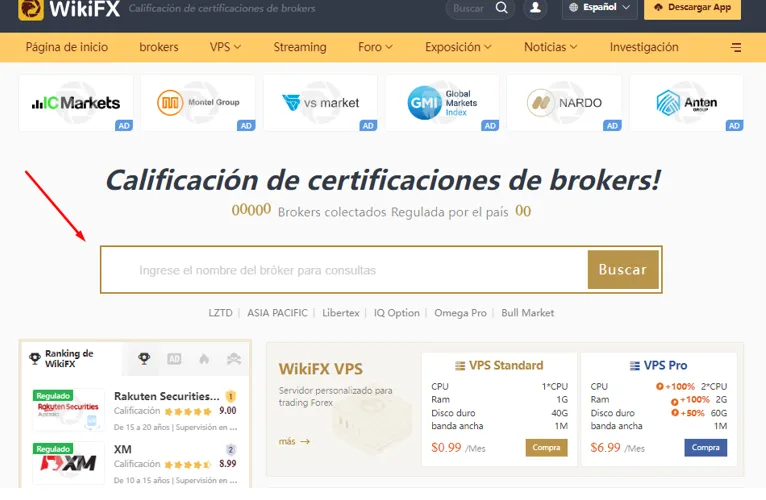Click the $6.99 /Mes price
The height and width of the screenshot is (500, 766).
[617, 447]
